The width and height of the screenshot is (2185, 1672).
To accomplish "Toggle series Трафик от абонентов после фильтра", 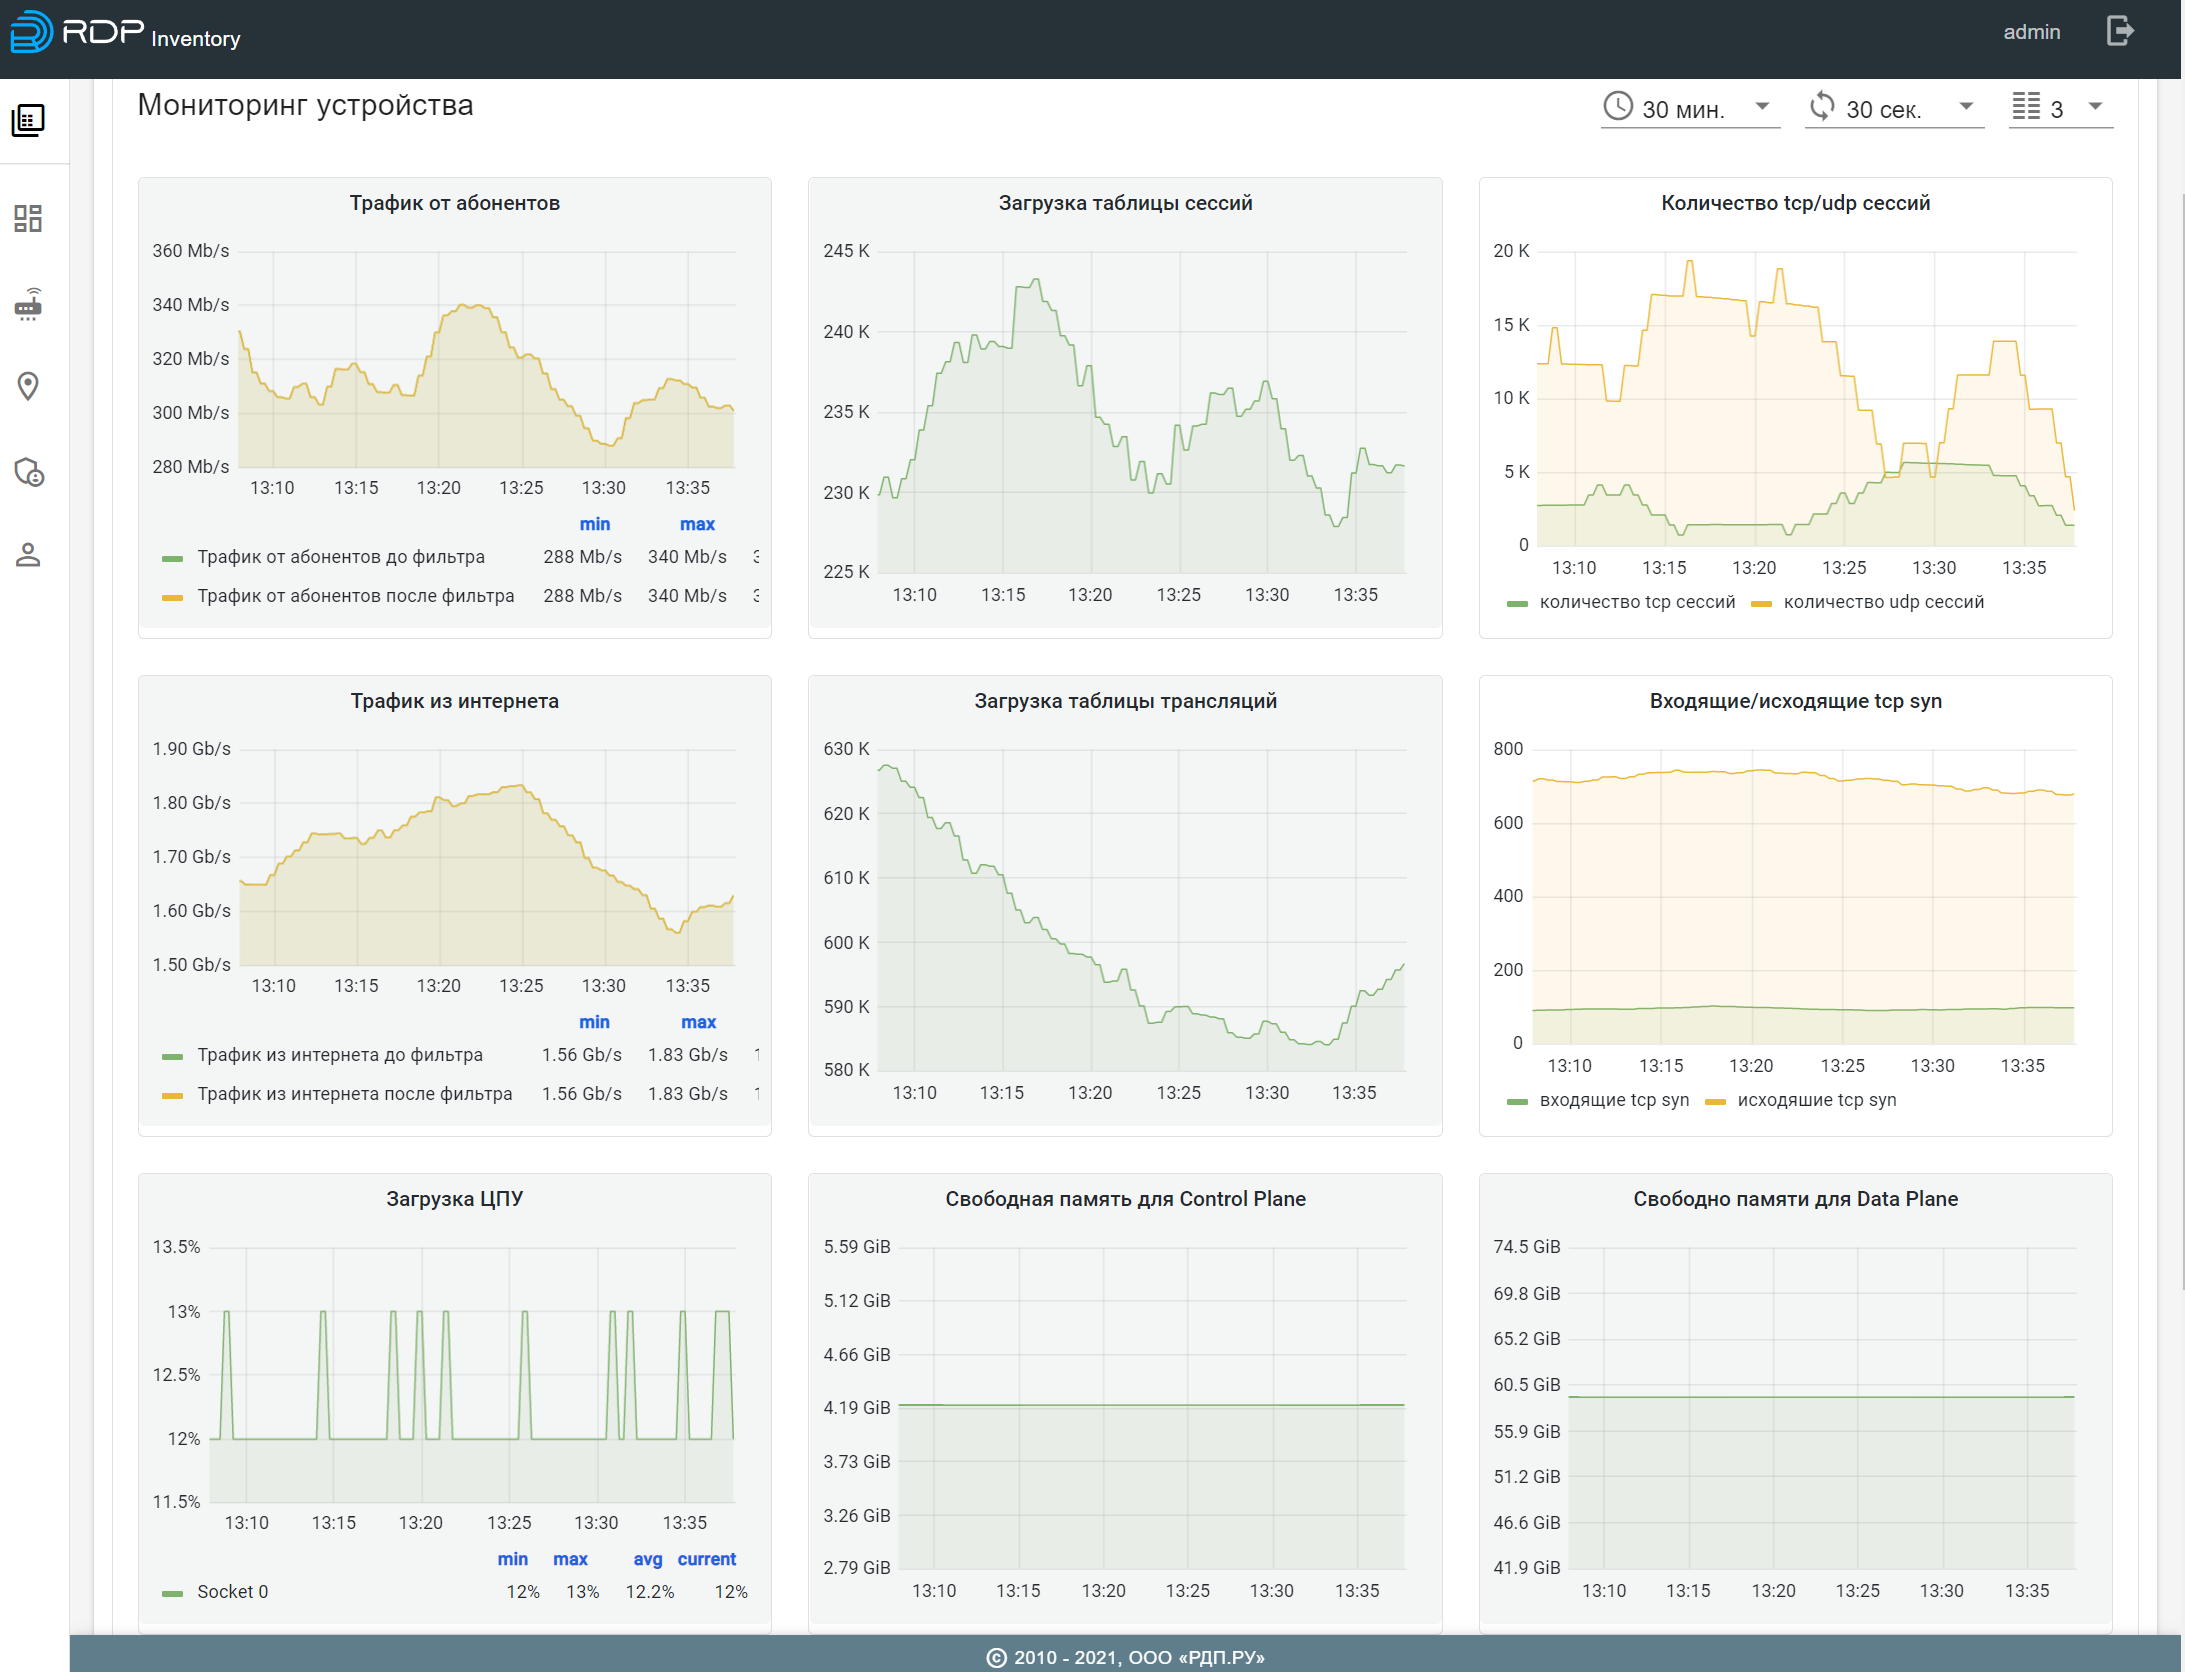I will [355, 596].
